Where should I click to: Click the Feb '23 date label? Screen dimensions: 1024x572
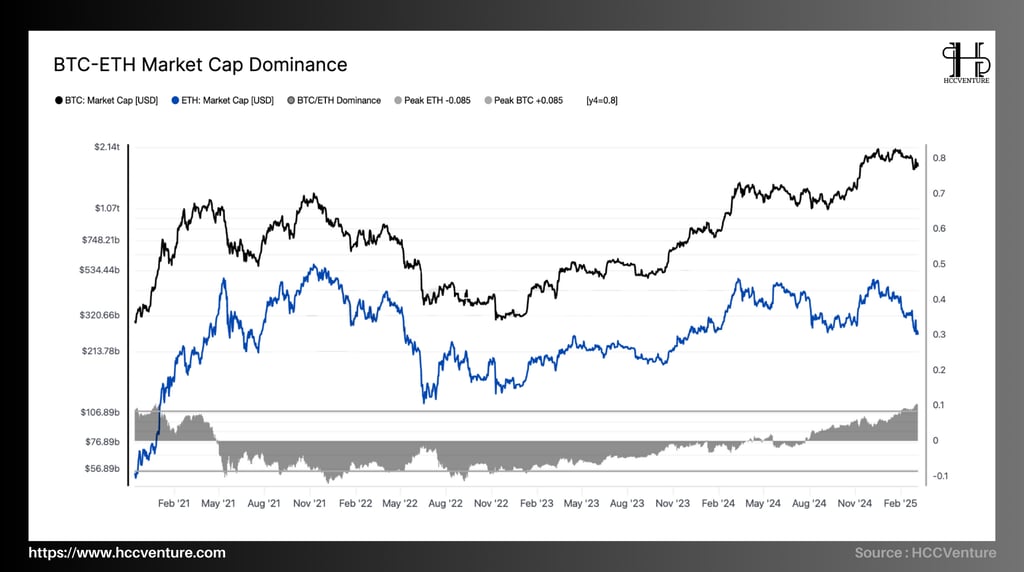click(536, 503)
